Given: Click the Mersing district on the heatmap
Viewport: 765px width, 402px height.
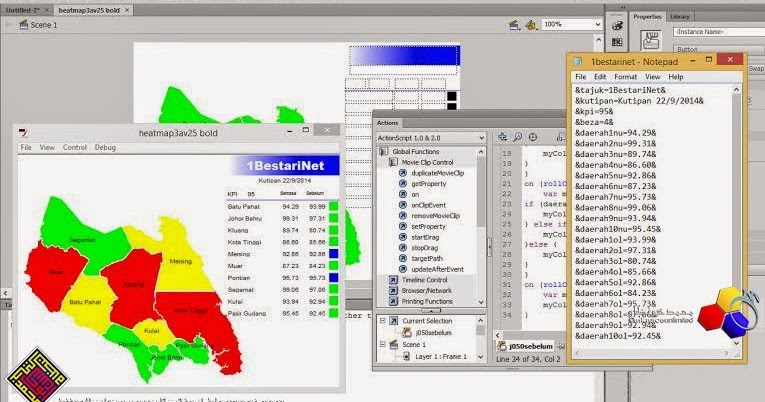Looking at the screenshot, I should click(181, 261).
